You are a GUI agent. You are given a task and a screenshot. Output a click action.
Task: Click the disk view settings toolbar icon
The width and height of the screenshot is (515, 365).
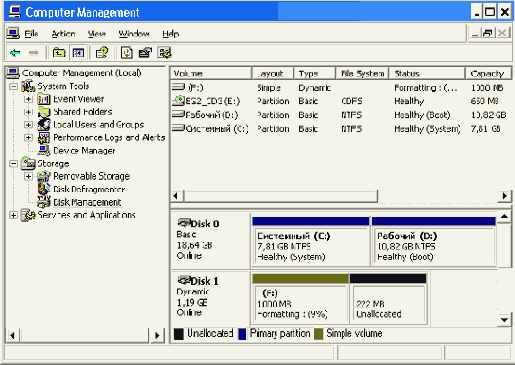(164, 53)
